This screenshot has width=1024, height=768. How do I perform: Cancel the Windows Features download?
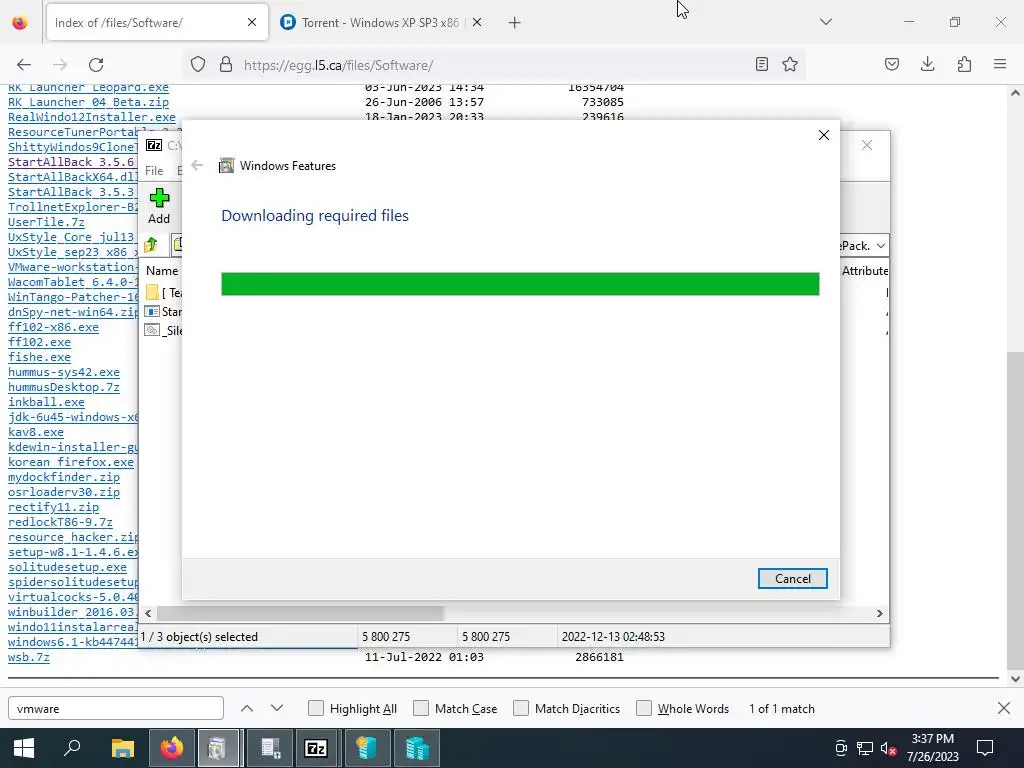pyautogui.click(x=793, y=579)
